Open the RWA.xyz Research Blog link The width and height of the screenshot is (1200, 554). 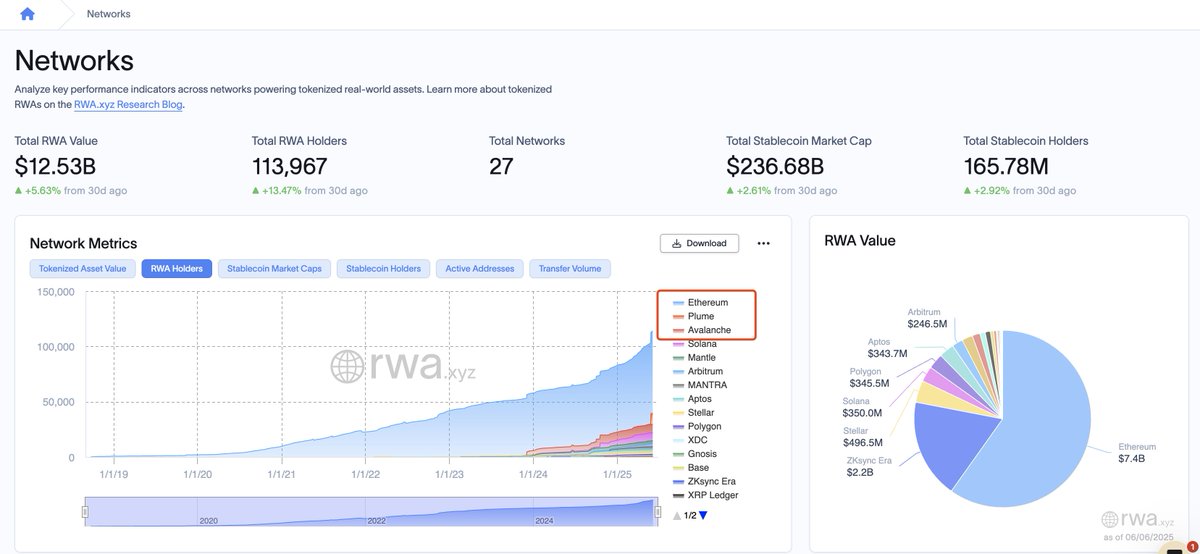(x=128, y=104)
